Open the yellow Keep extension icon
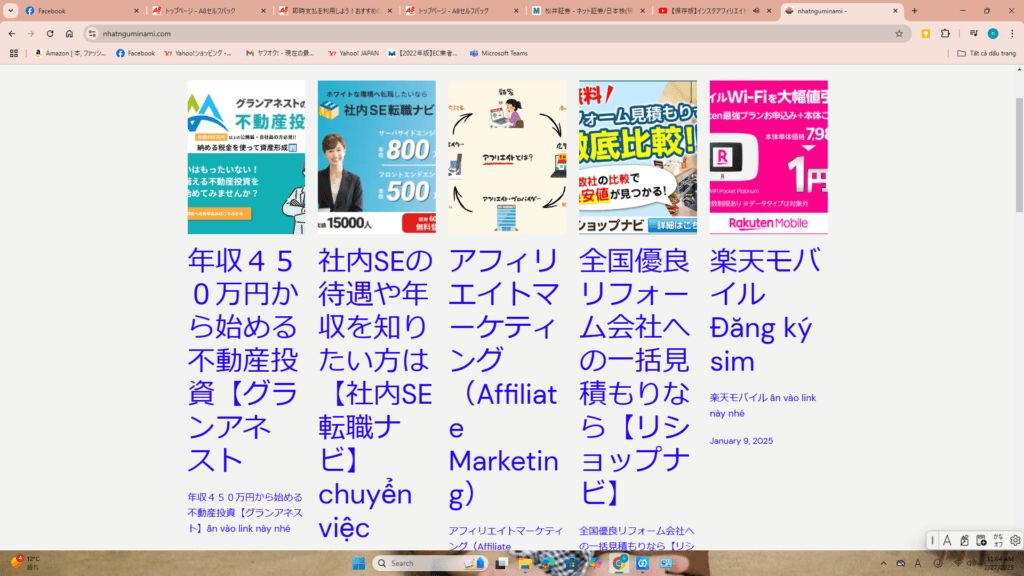 (x=925, y=33)
